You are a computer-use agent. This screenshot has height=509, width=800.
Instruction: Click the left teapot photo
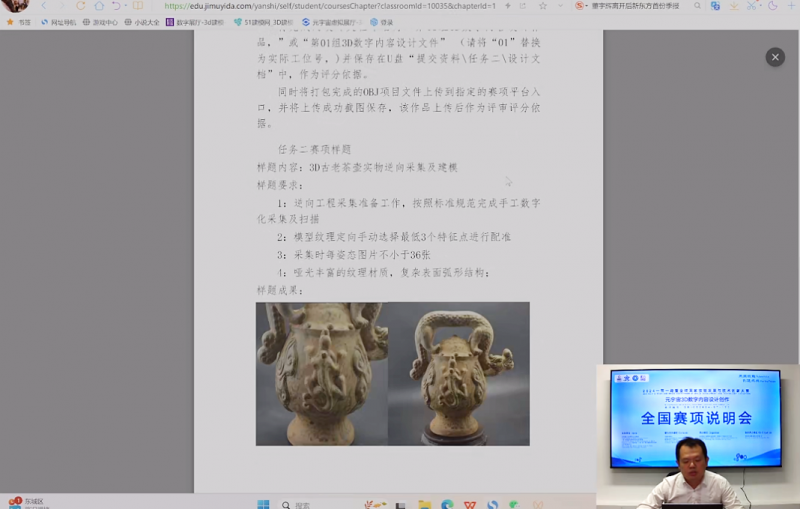click(x=320, y=373)
